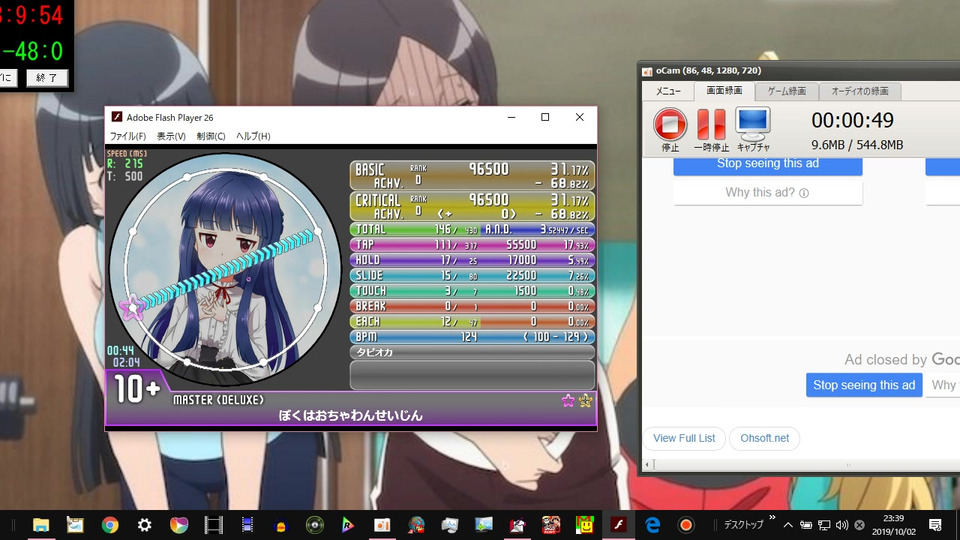Open the メニュー tab in oCam

coord(668,91)
